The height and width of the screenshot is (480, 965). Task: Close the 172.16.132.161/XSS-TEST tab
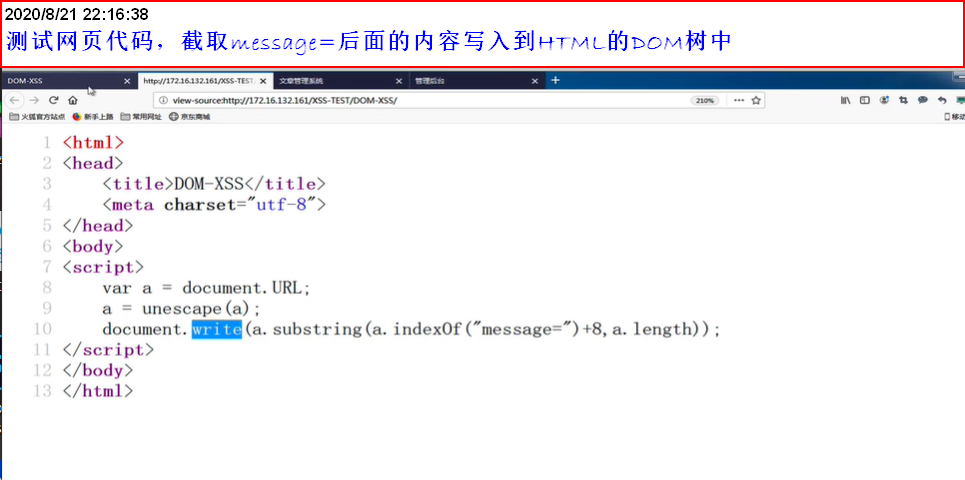coord(263,81)
